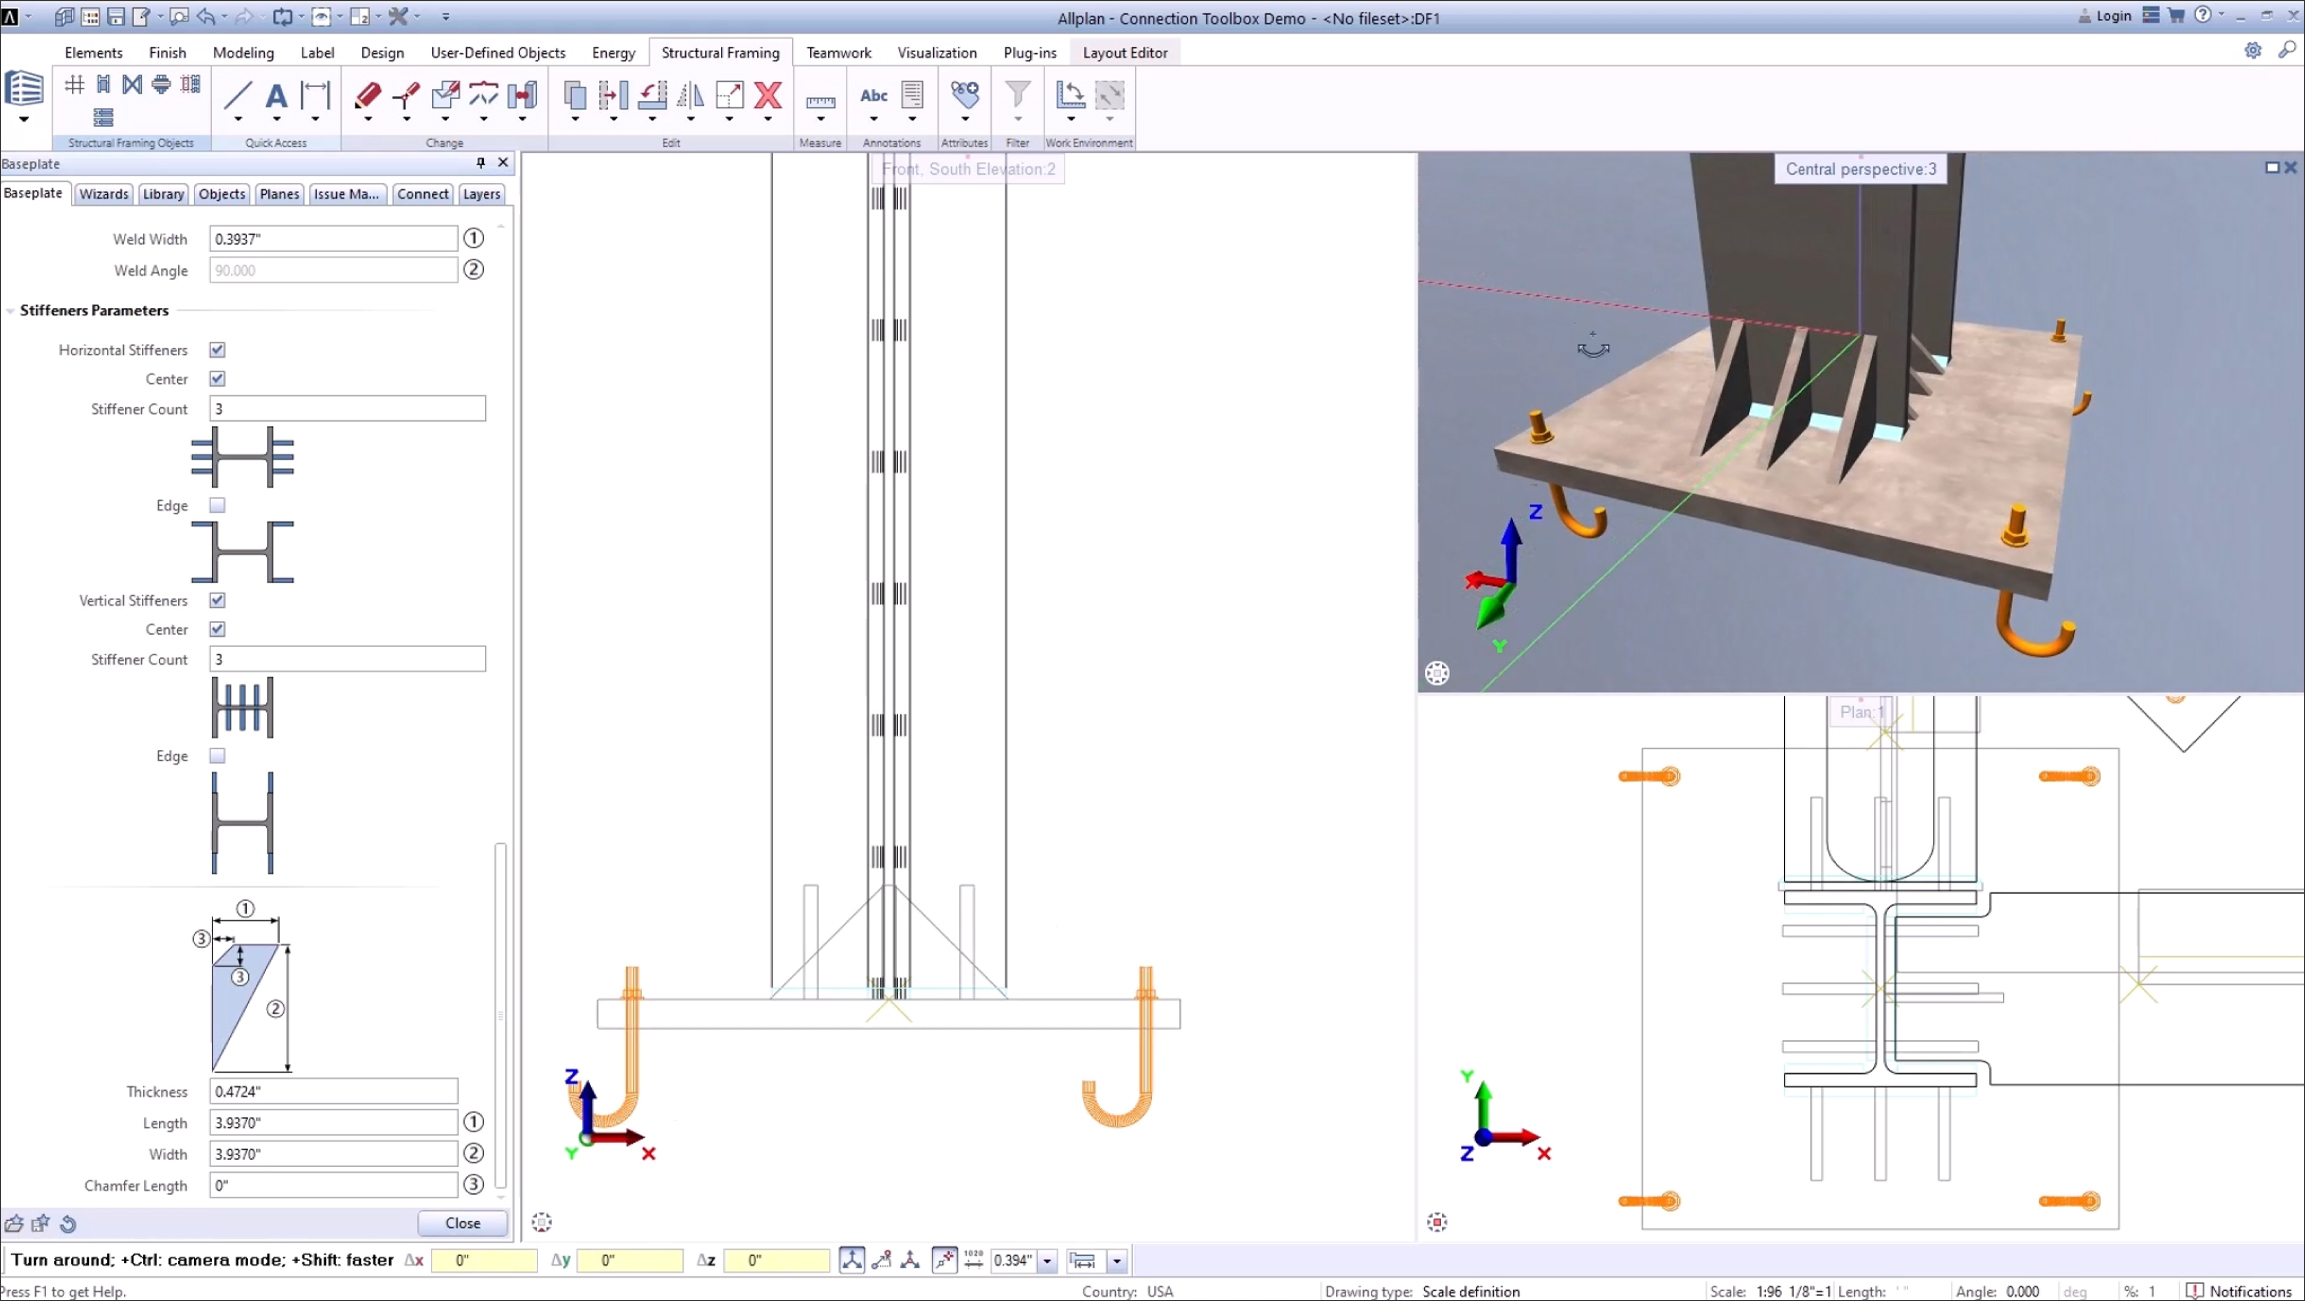
Task: Click the Connect panel tab
Action: point(422,194)
